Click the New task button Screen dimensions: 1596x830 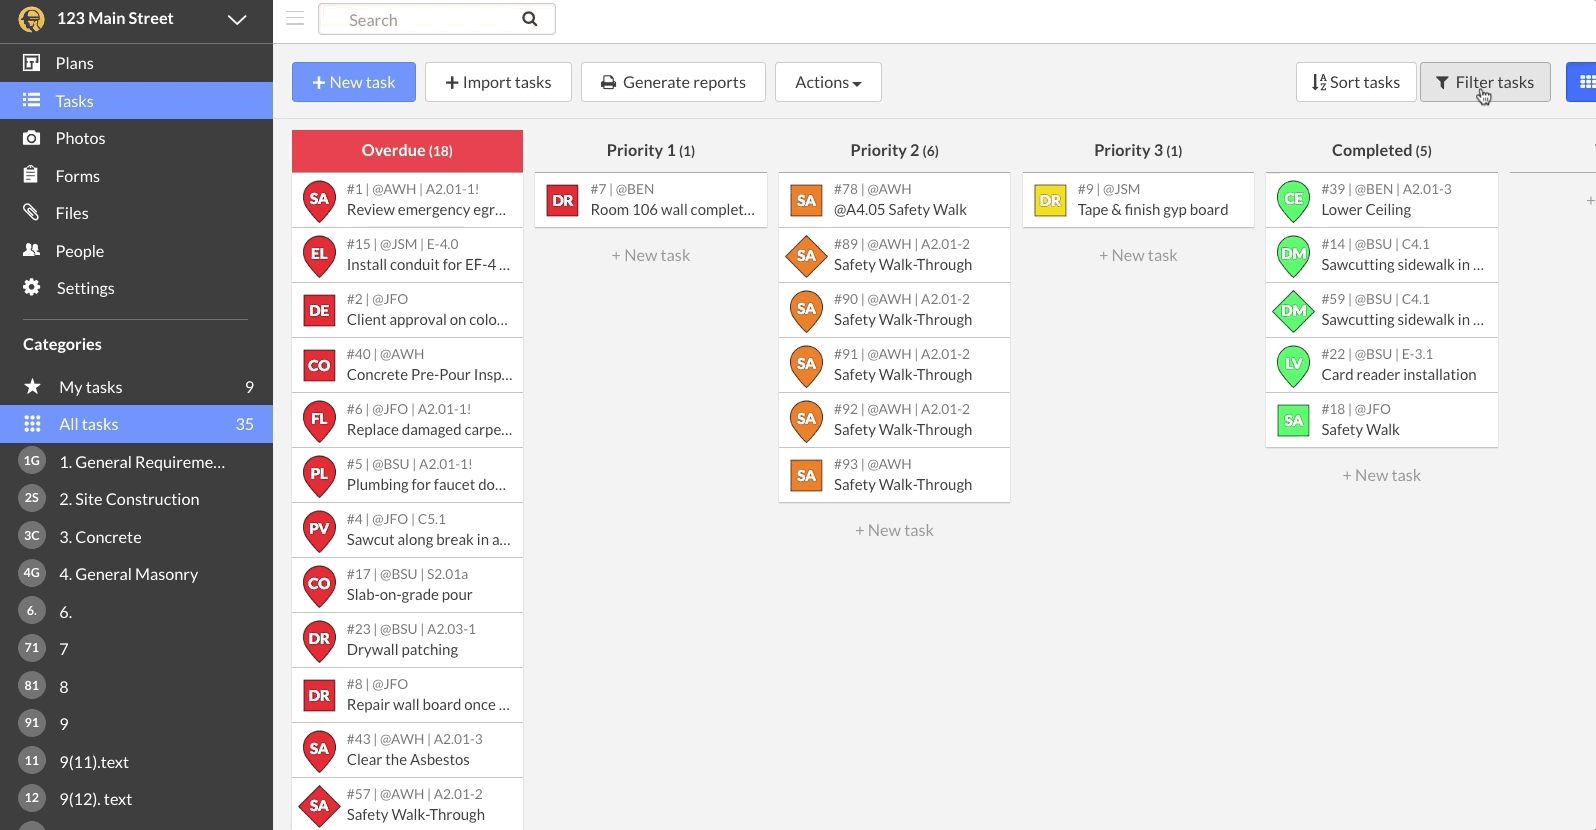[354, 82]
